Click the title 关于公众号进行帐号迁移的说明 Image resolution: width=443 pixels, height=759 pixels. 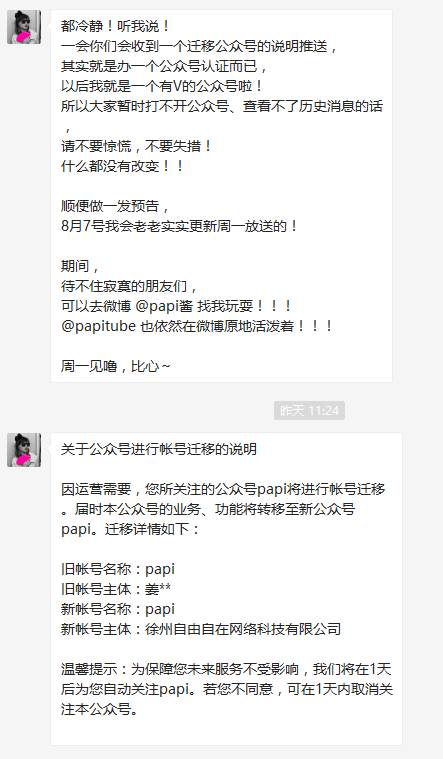[159, 449]
